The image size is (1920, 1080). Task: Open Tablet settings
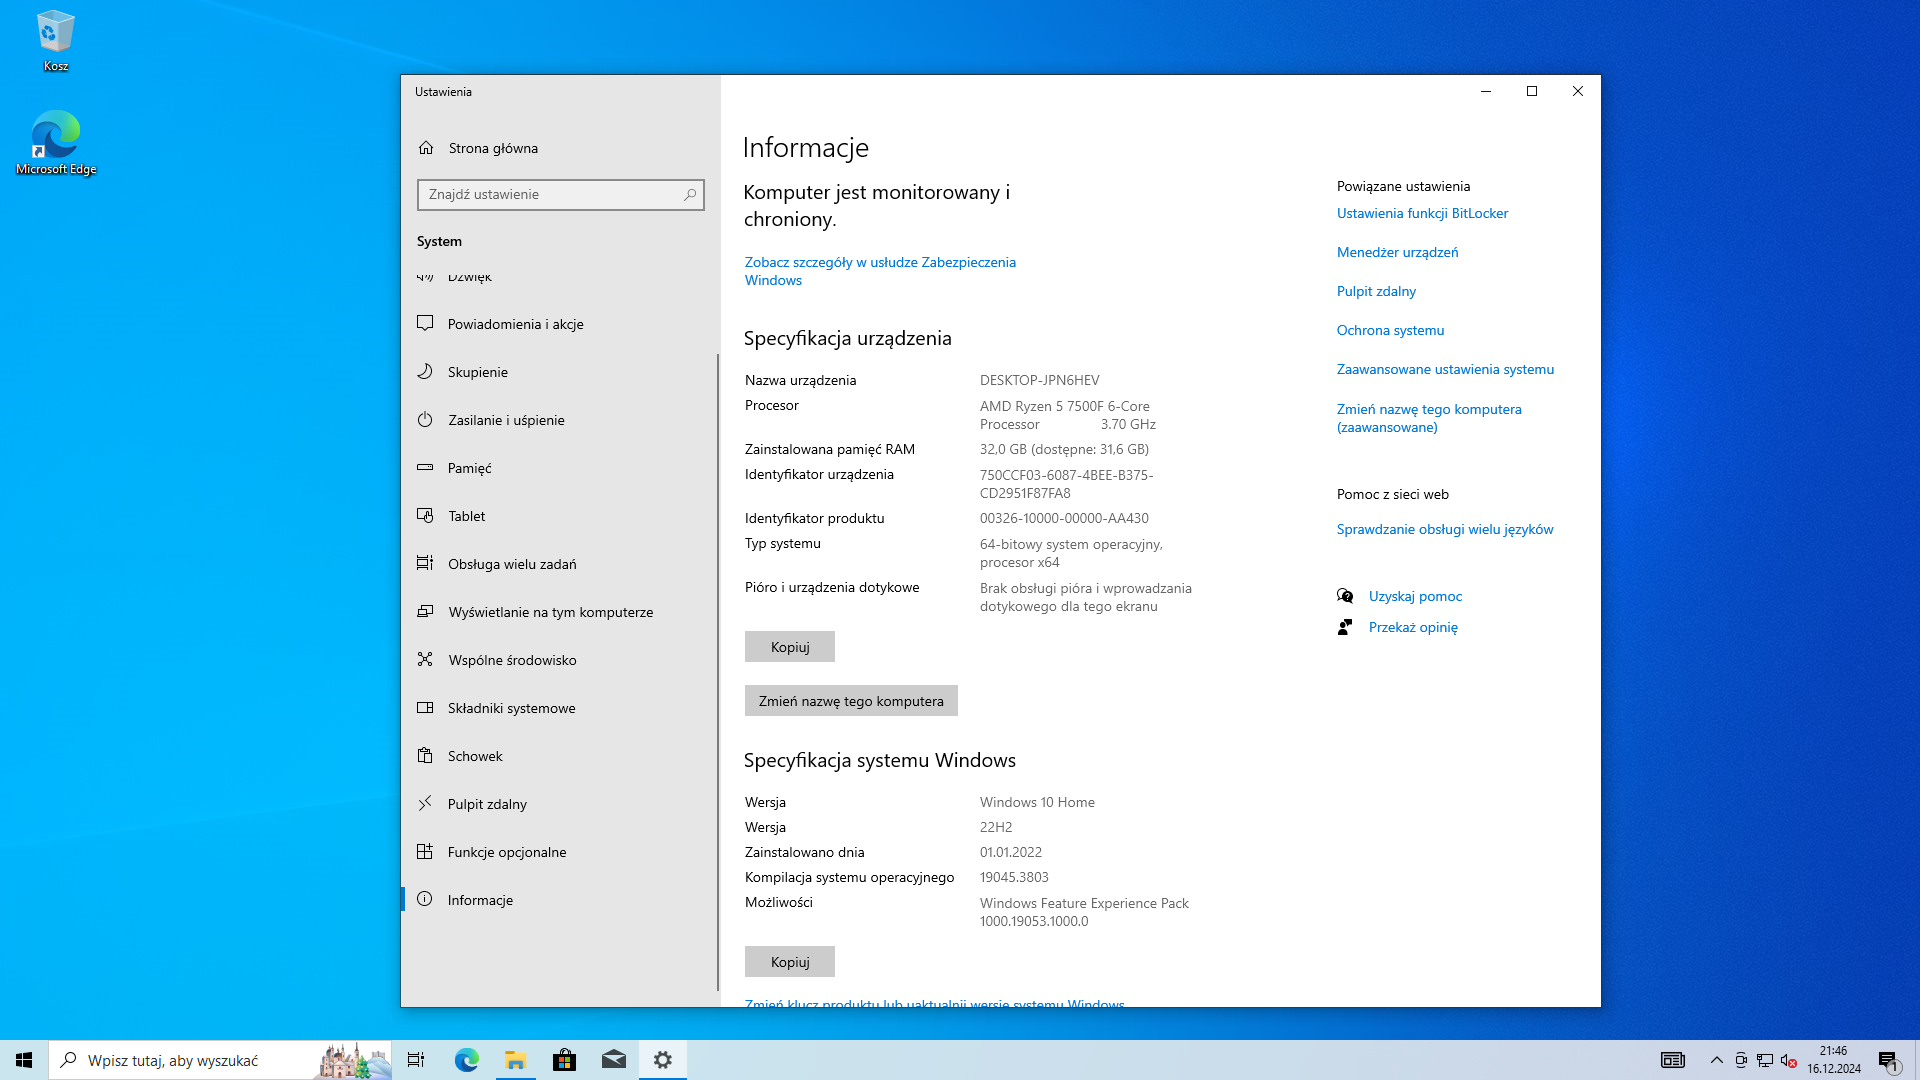[560, 516]
